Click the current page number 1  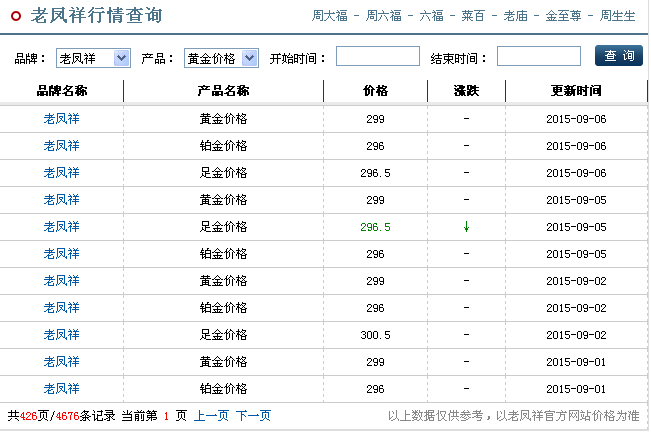166,416
